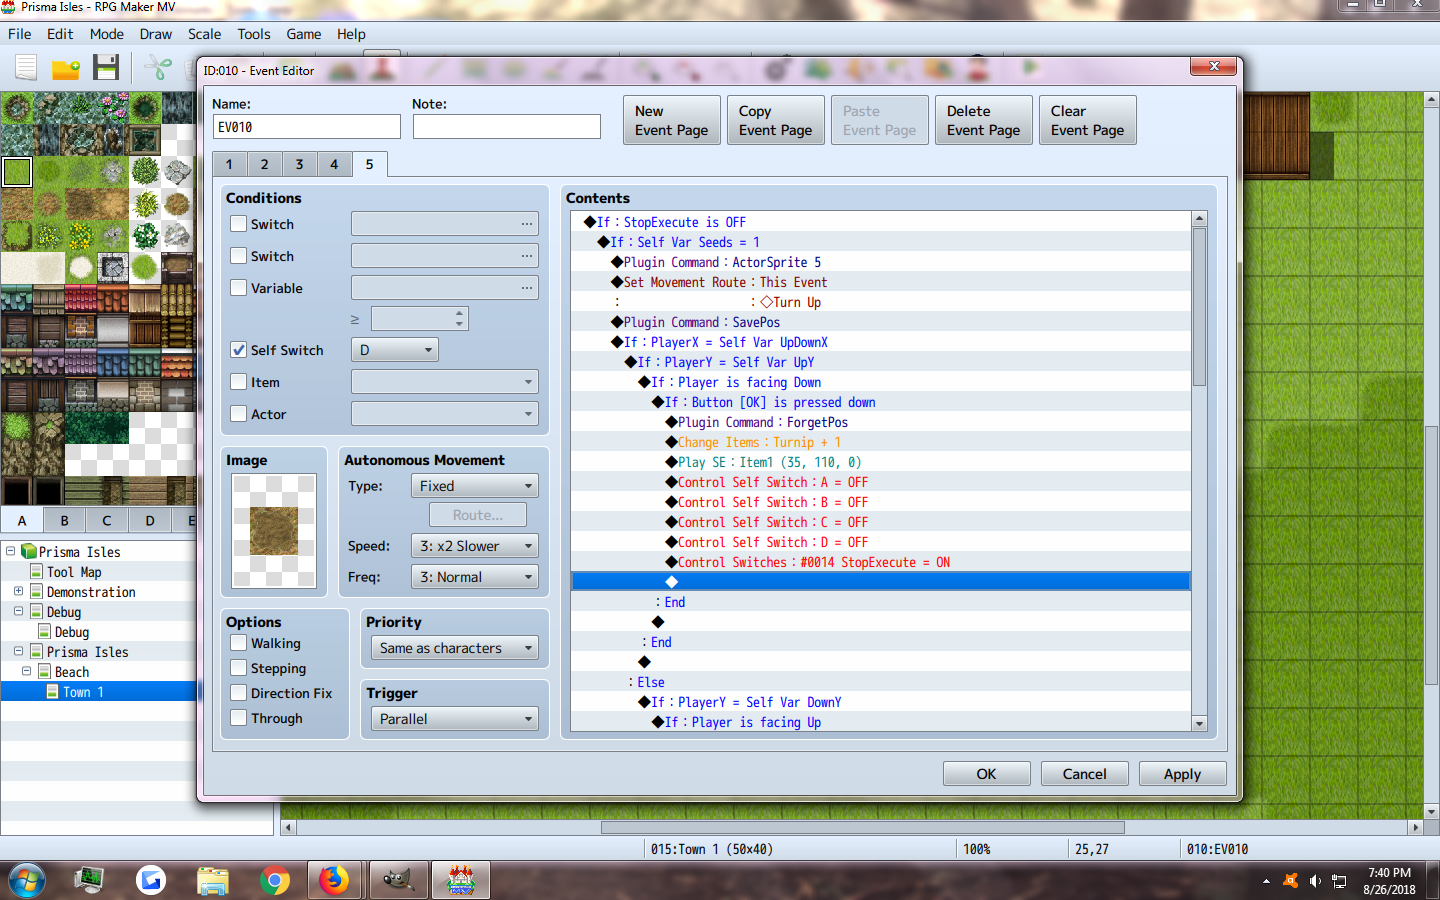1440x900 pixels.
Task: Click Copy Event Page button
Action: point(776,120)
